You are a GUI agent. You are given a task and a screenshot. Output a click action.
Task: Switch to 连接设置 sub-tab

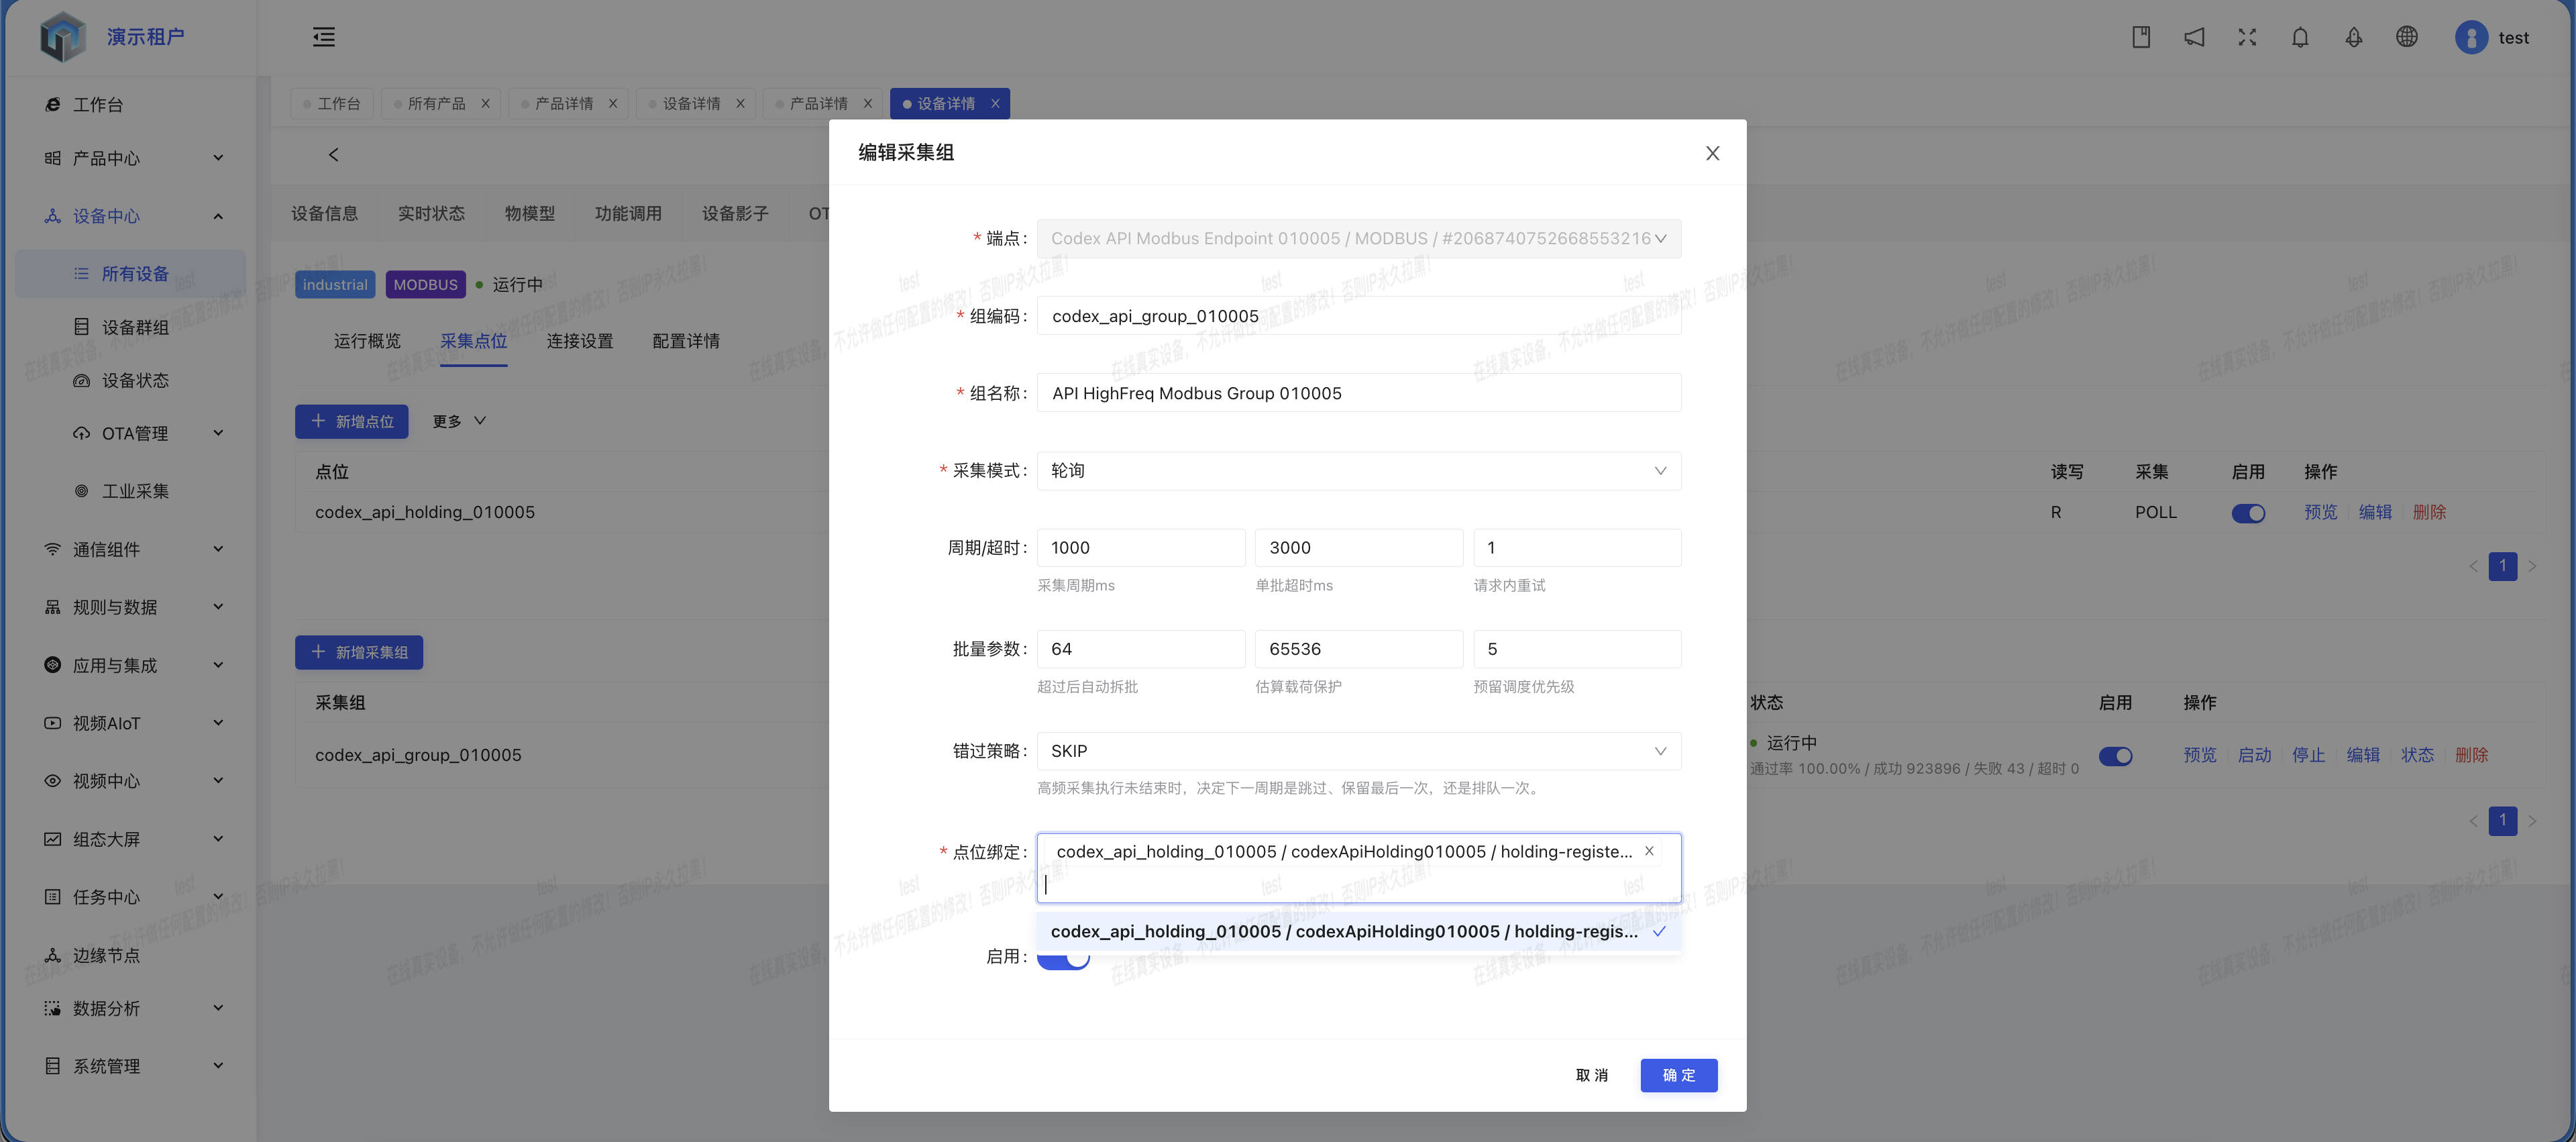580,341
